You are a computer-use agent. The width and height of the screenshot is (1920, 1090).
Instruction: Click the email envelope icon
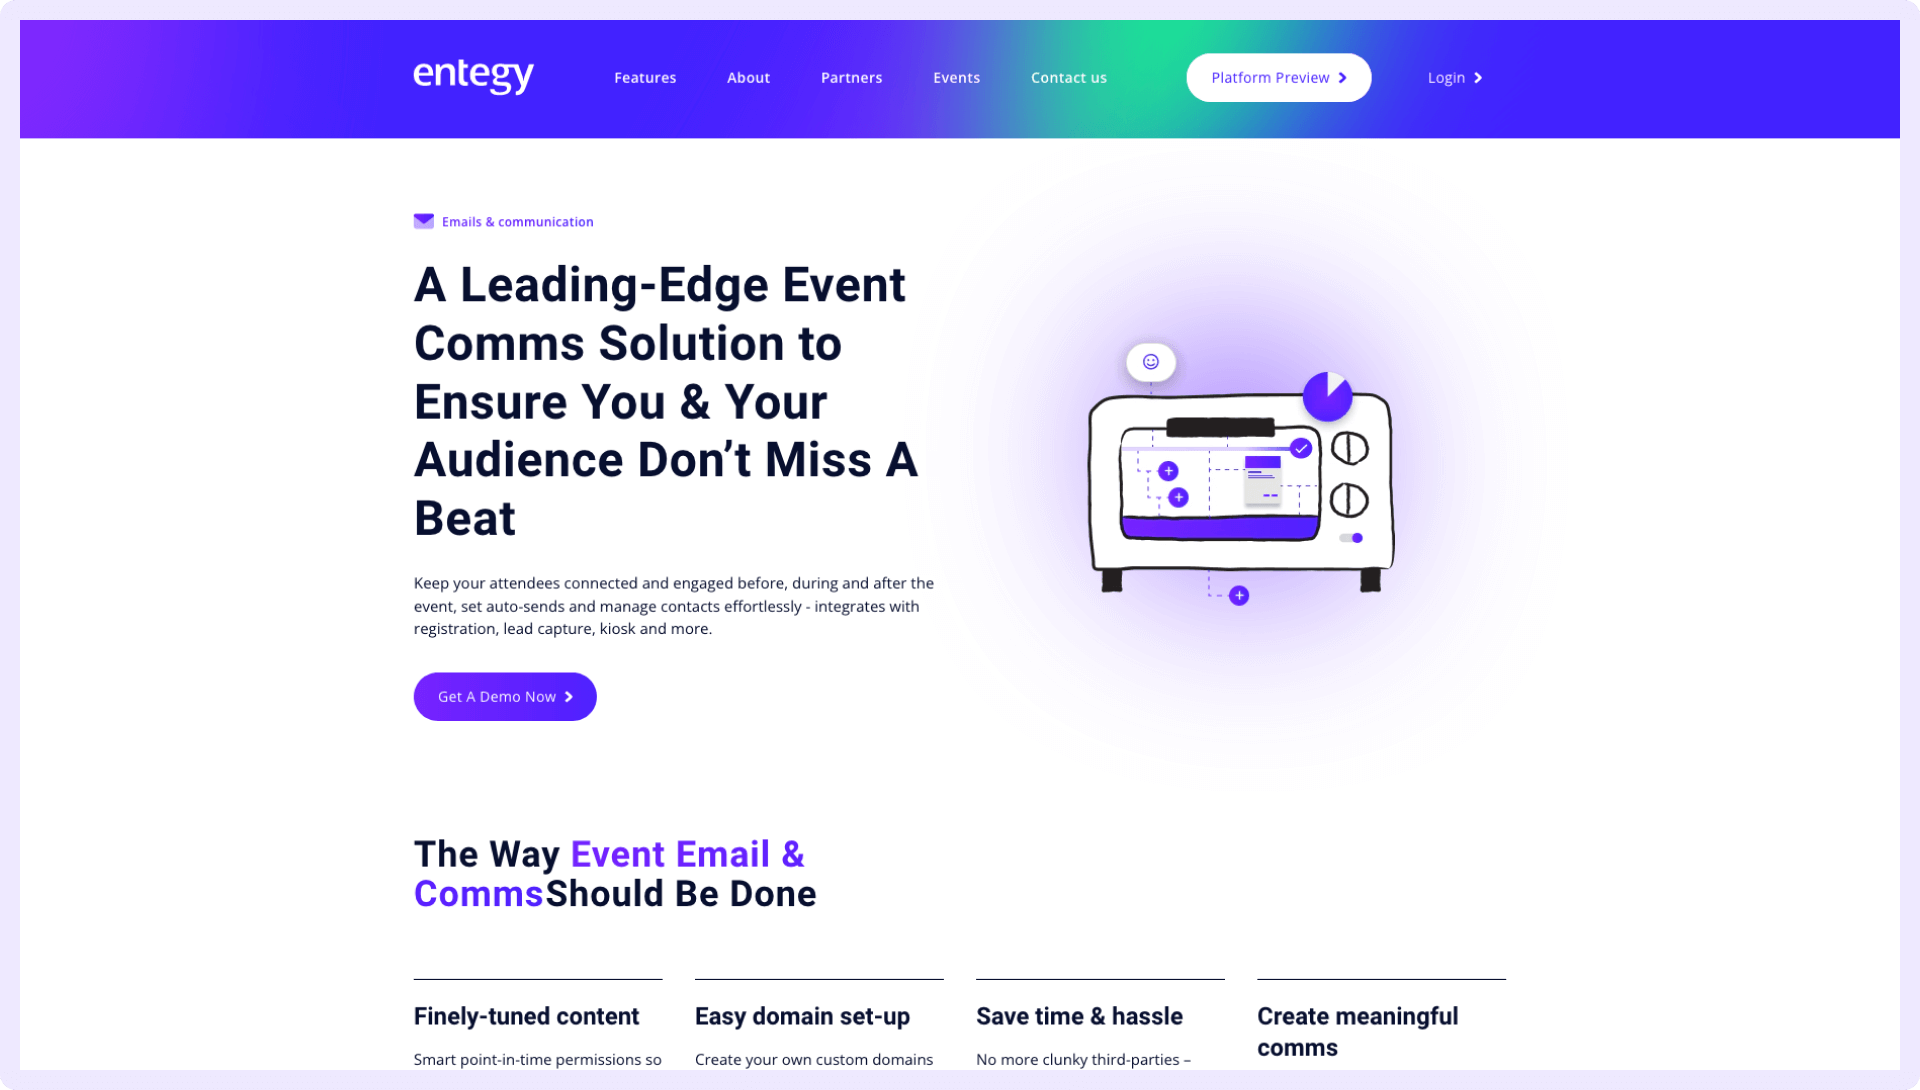pos(423,221)
